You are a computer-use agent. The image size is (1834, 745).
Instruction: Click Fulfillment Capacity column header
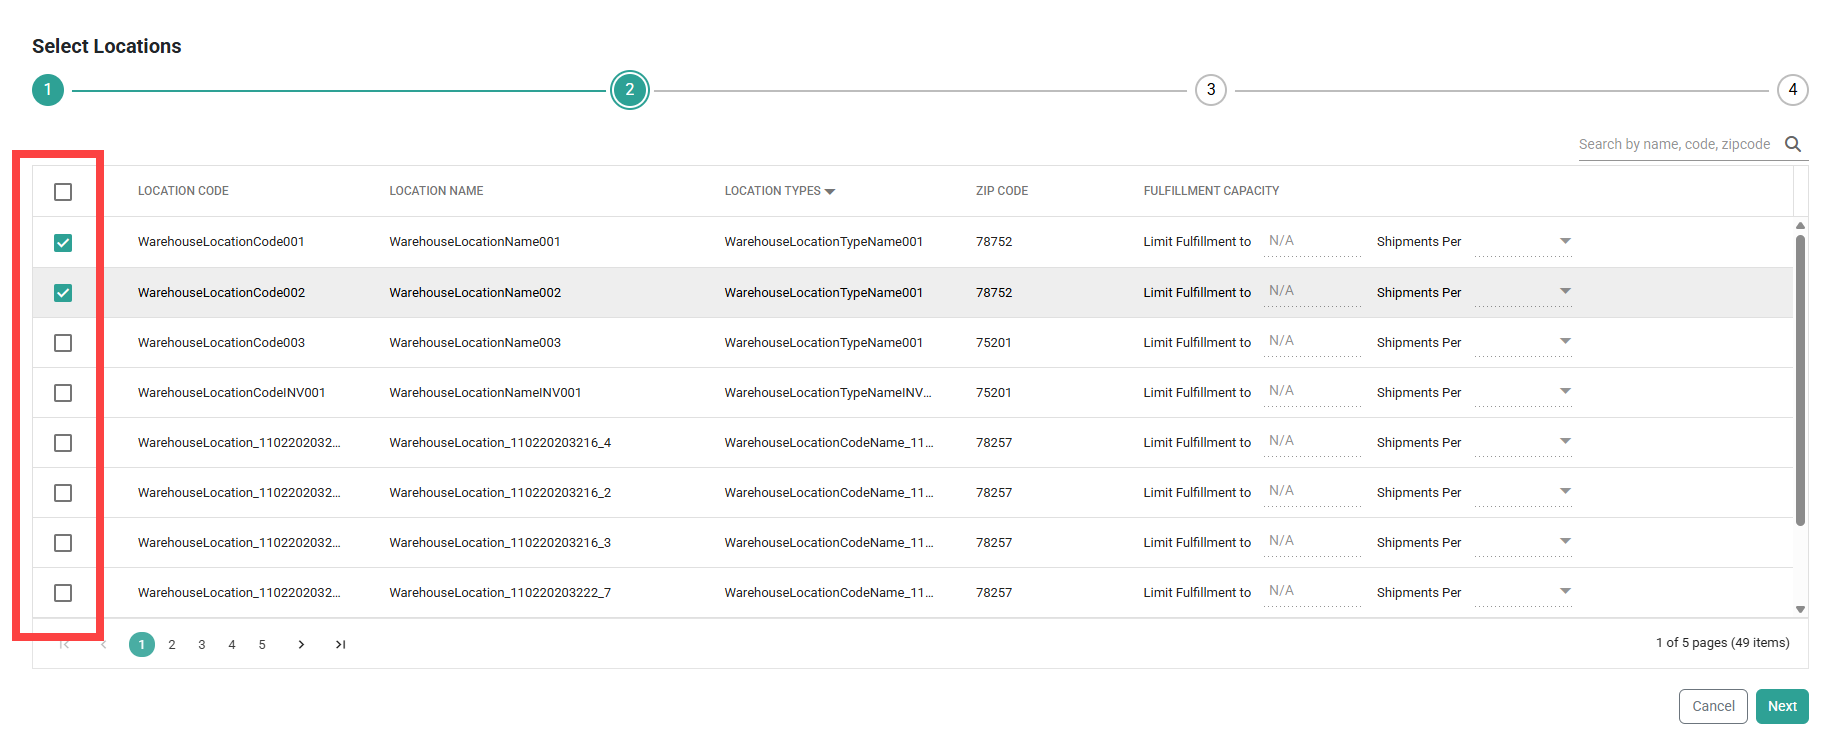point(1211,191)
